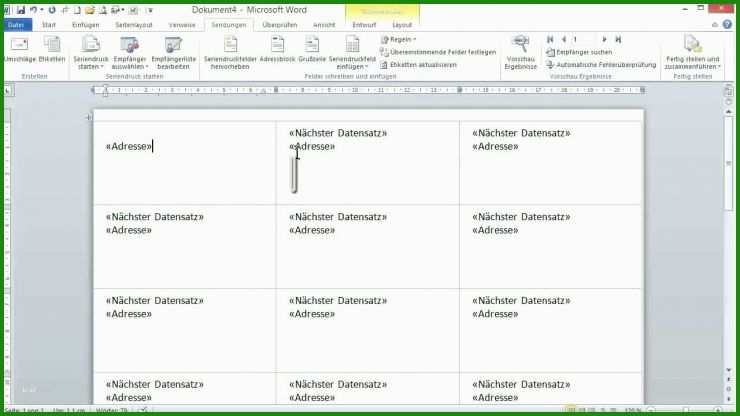The image size is (740, 416).
Task: Click the tab selector at ruler corner
Action: coord(8,90)
